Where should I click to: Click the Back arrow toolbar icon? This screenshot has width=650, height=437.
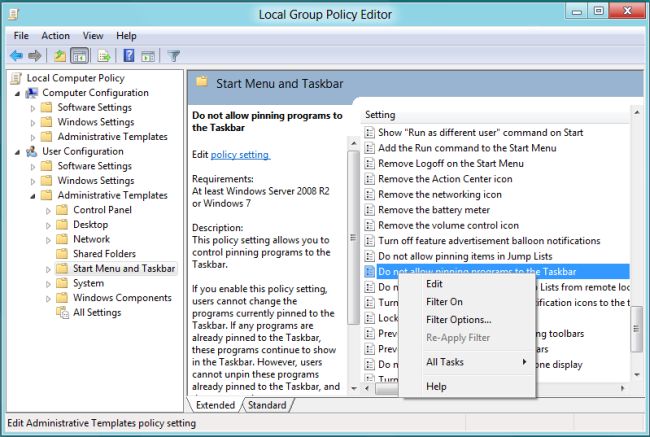16,56
